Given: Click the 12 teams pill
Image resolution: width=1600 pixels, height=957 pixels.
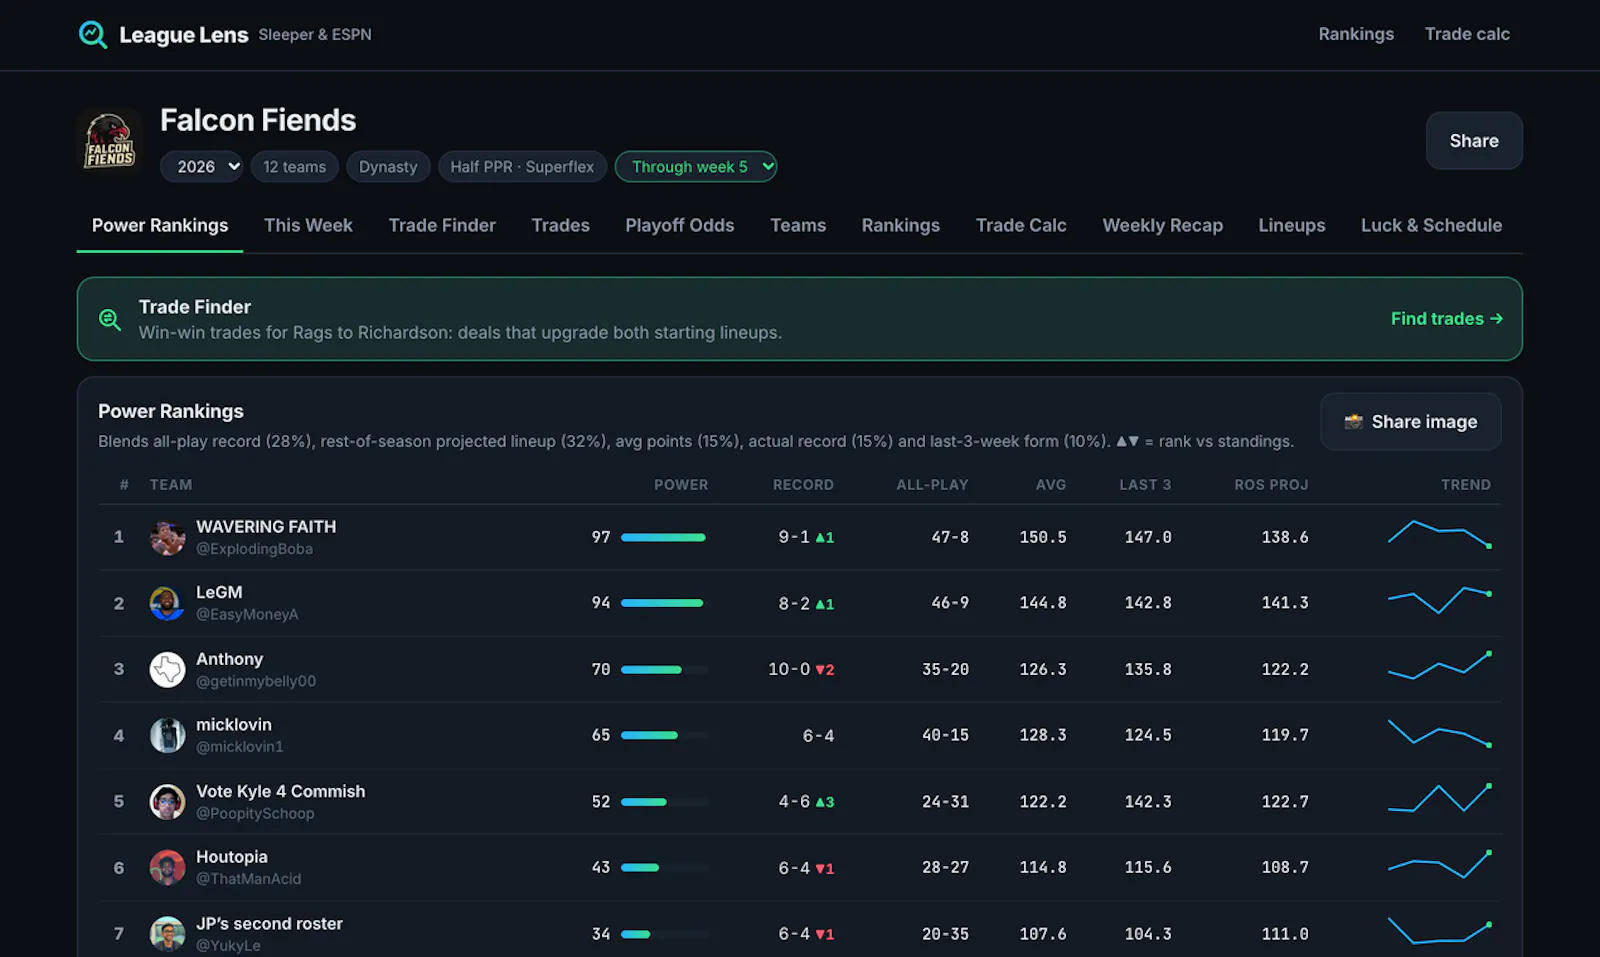Looking at the screenshot, I should point(295,167).
